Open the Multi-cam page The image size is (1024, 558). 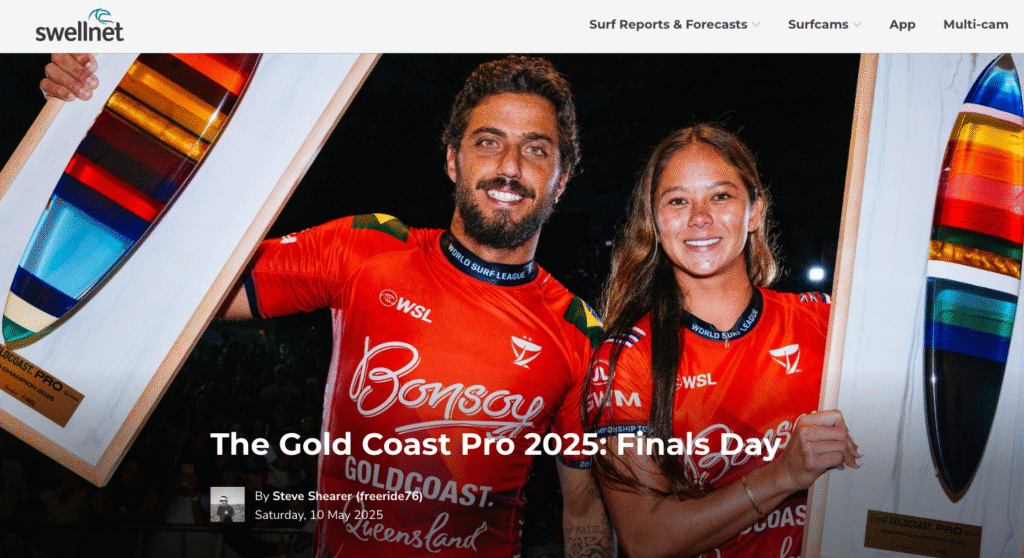point(976,24)
